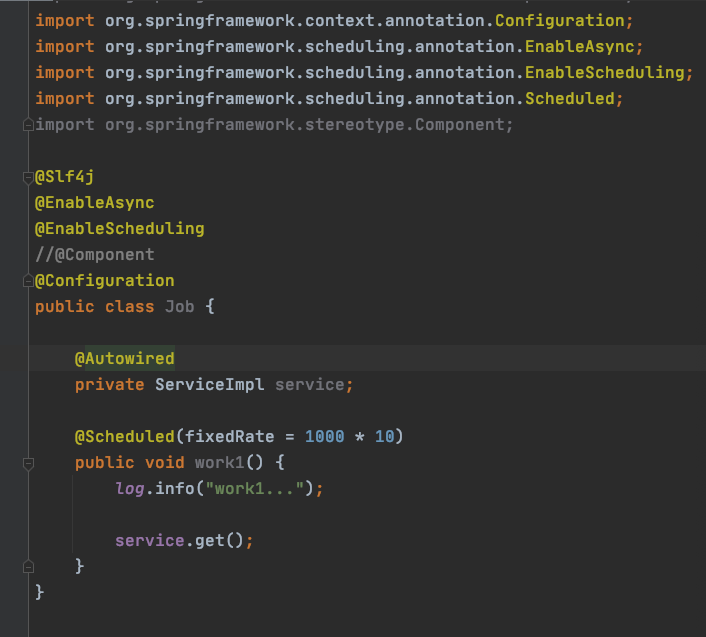Click the @Scheduled annotation

click(x=125, y=437)
